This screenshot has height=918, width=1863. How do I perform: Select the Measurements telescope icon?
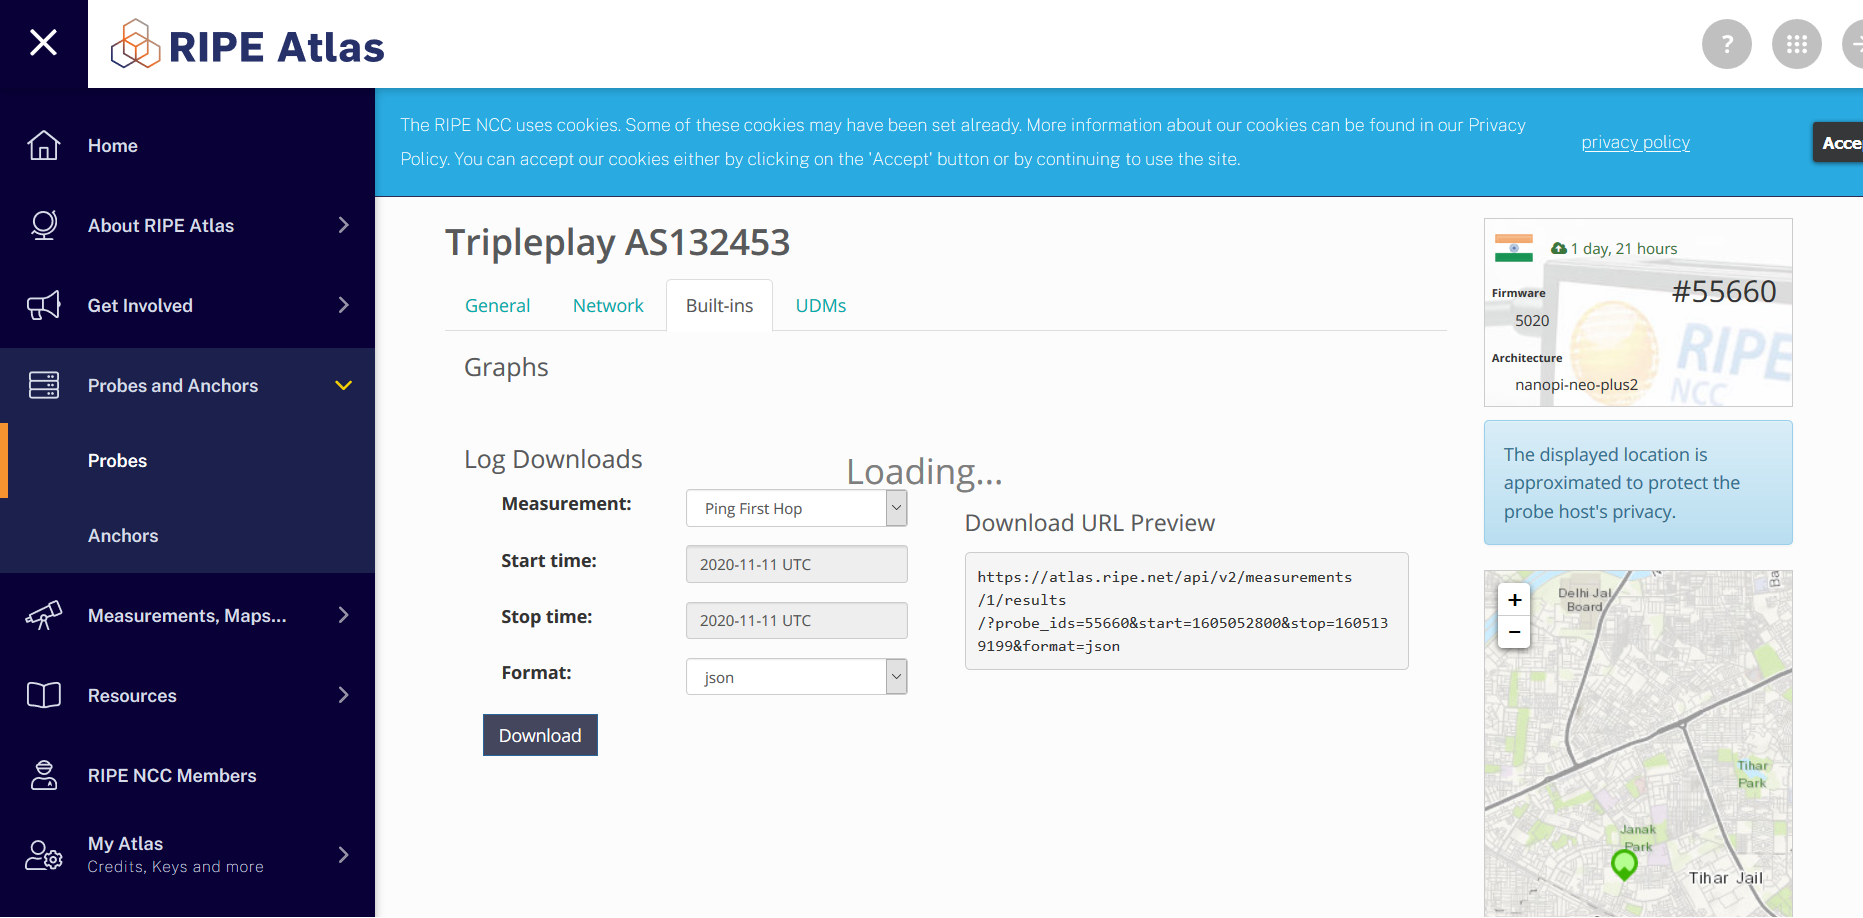coord(44,615)
